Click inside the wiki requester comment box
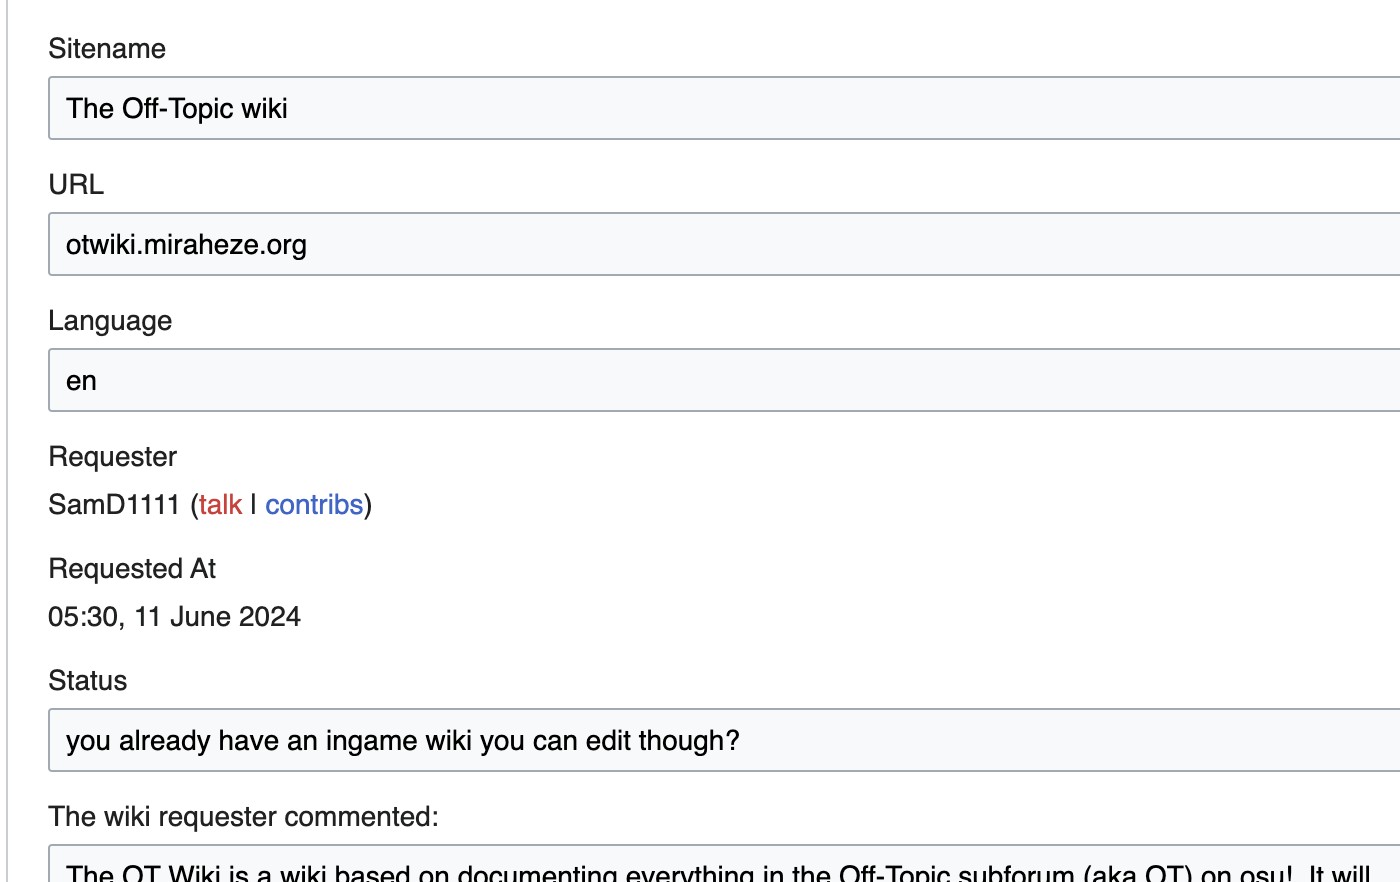The height and width of the screenshot is (882, 1400). coord(724,864)
